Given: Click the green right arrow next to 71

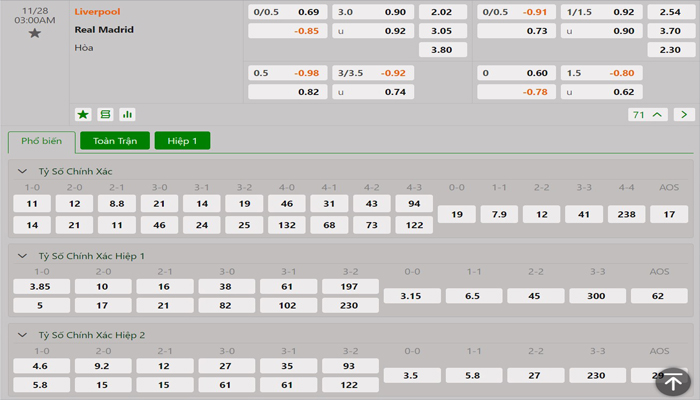Looking at the screenshot, I should tap(684, 114).
